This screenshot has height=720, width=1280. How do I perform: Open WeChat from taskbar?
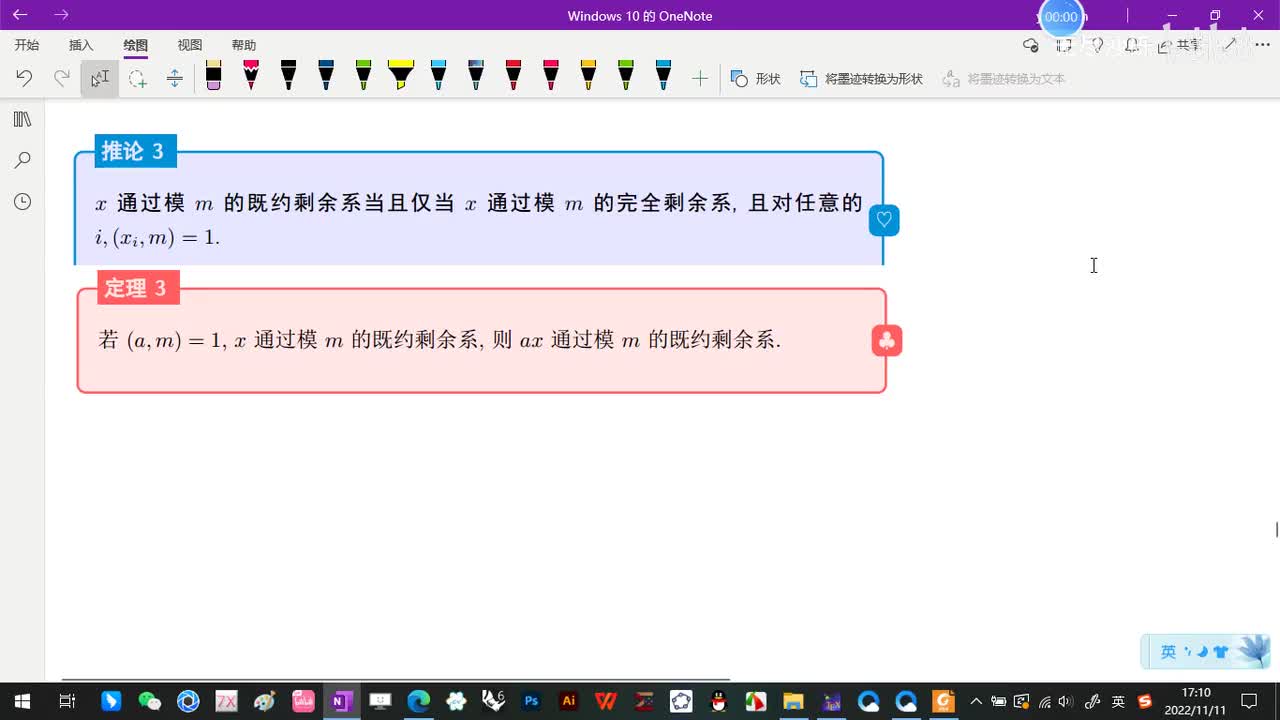pos(149,701)
